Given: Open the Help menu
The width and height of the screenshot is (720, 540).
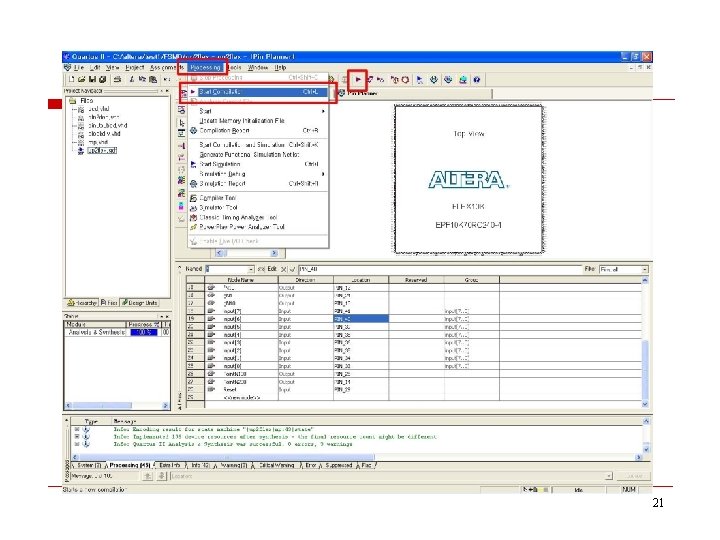Looking at the screenshot, I should tap(280, 68).
